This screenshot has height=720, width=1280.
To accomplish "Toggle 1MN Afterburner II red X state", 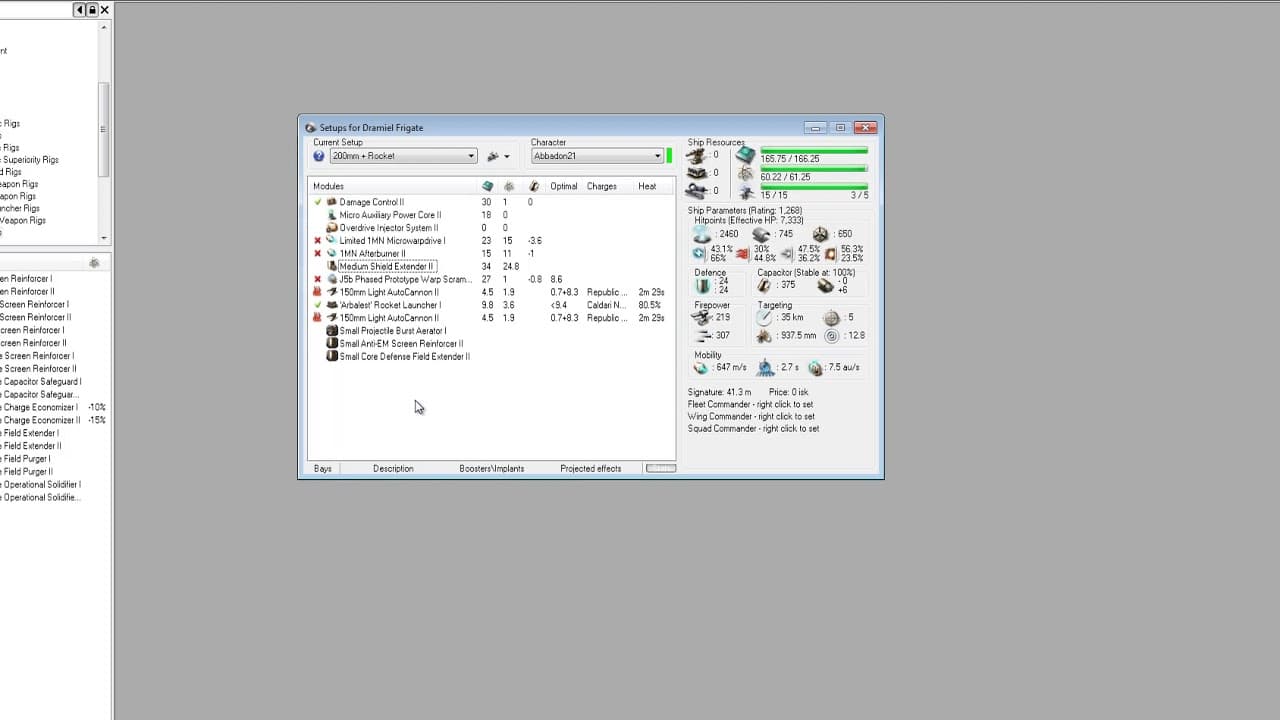I will pyautogui.click(x=318, y=254).
